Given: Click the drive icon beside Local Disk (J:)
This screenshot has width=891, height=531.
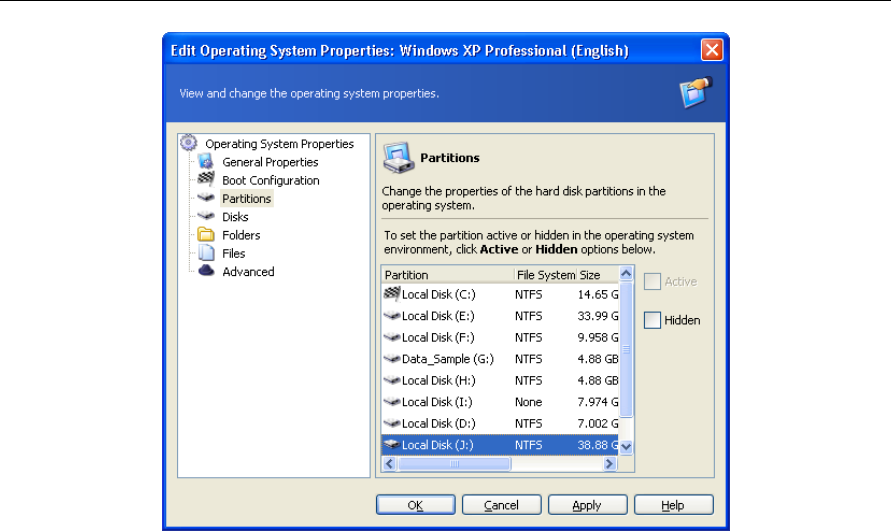Looking at the screenshot, I should point(392,445).
